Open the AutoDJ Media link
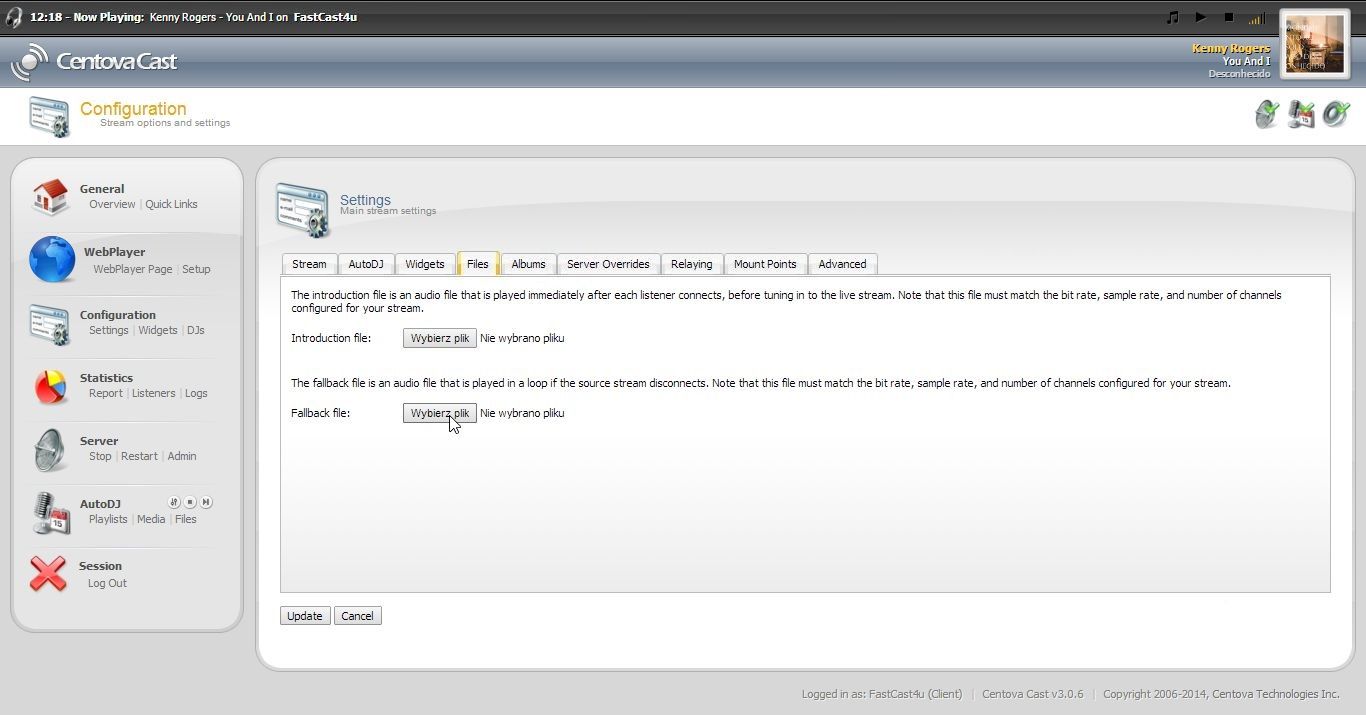Screen dimensions: 1366x715 [151, 519]
